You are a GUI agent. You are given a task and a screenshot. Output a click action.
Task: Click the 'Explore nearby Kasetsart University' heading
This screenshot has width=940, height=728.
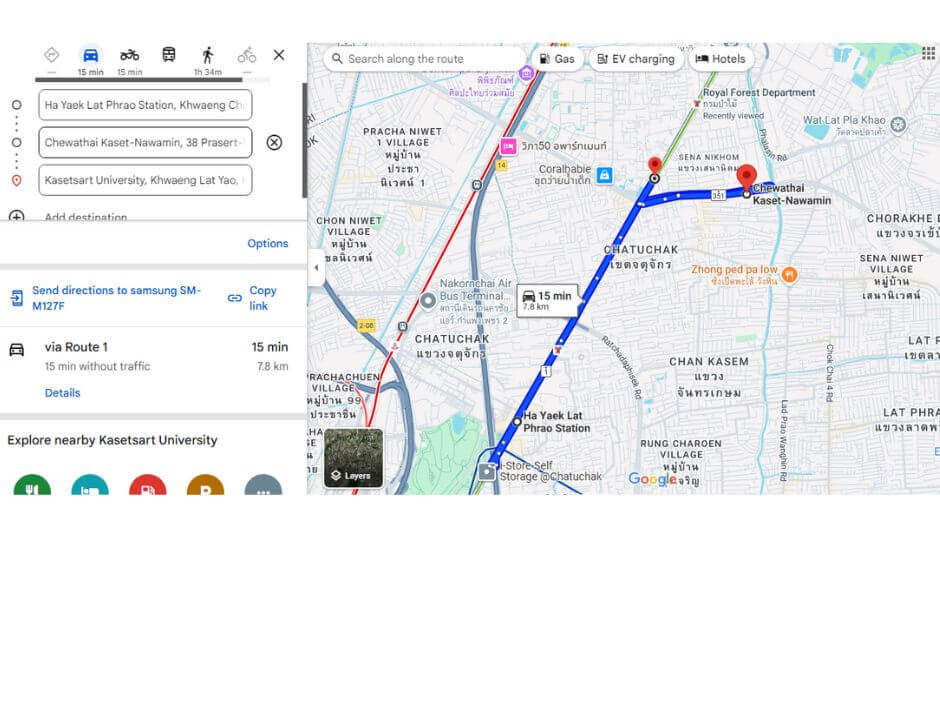click(x=112, y=440)
